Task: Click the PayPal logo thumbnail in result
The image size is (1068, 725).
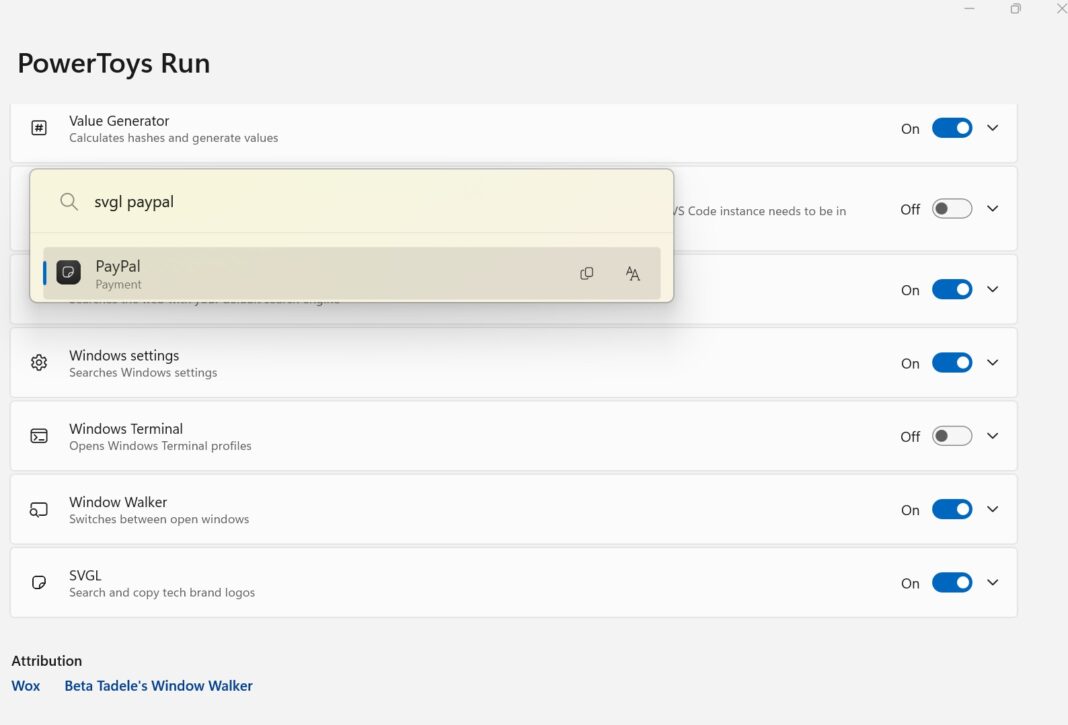Action: pyautogui.click(x=68, y=272)
